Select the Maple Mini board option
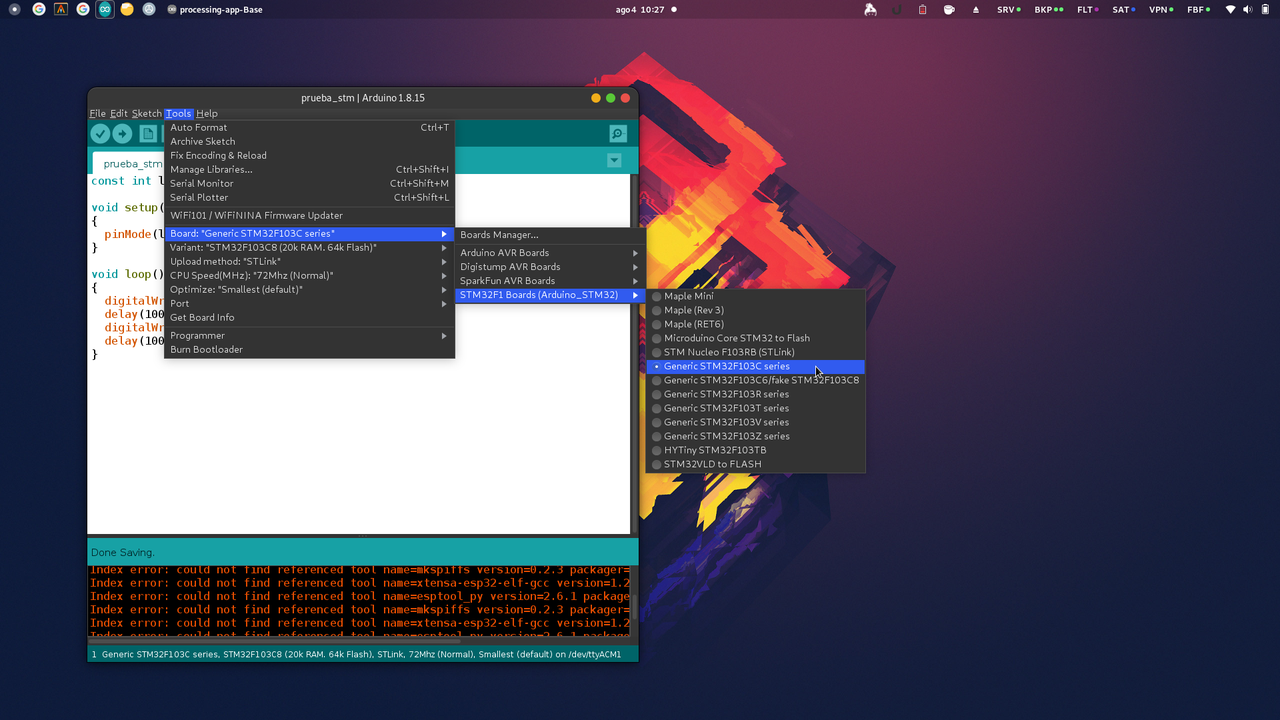Viewport: 1280px width, 720px height. (x=756, y=296)
